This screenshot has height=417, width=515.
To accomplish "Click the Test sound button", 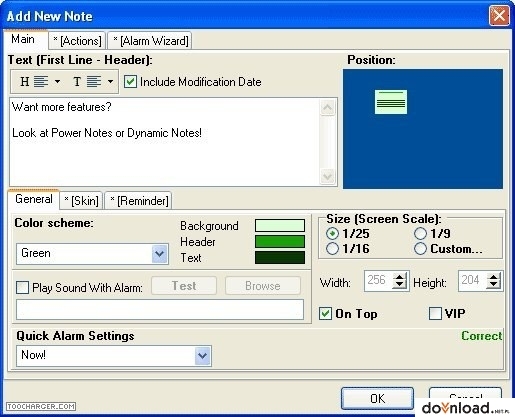I will (184, 286).
